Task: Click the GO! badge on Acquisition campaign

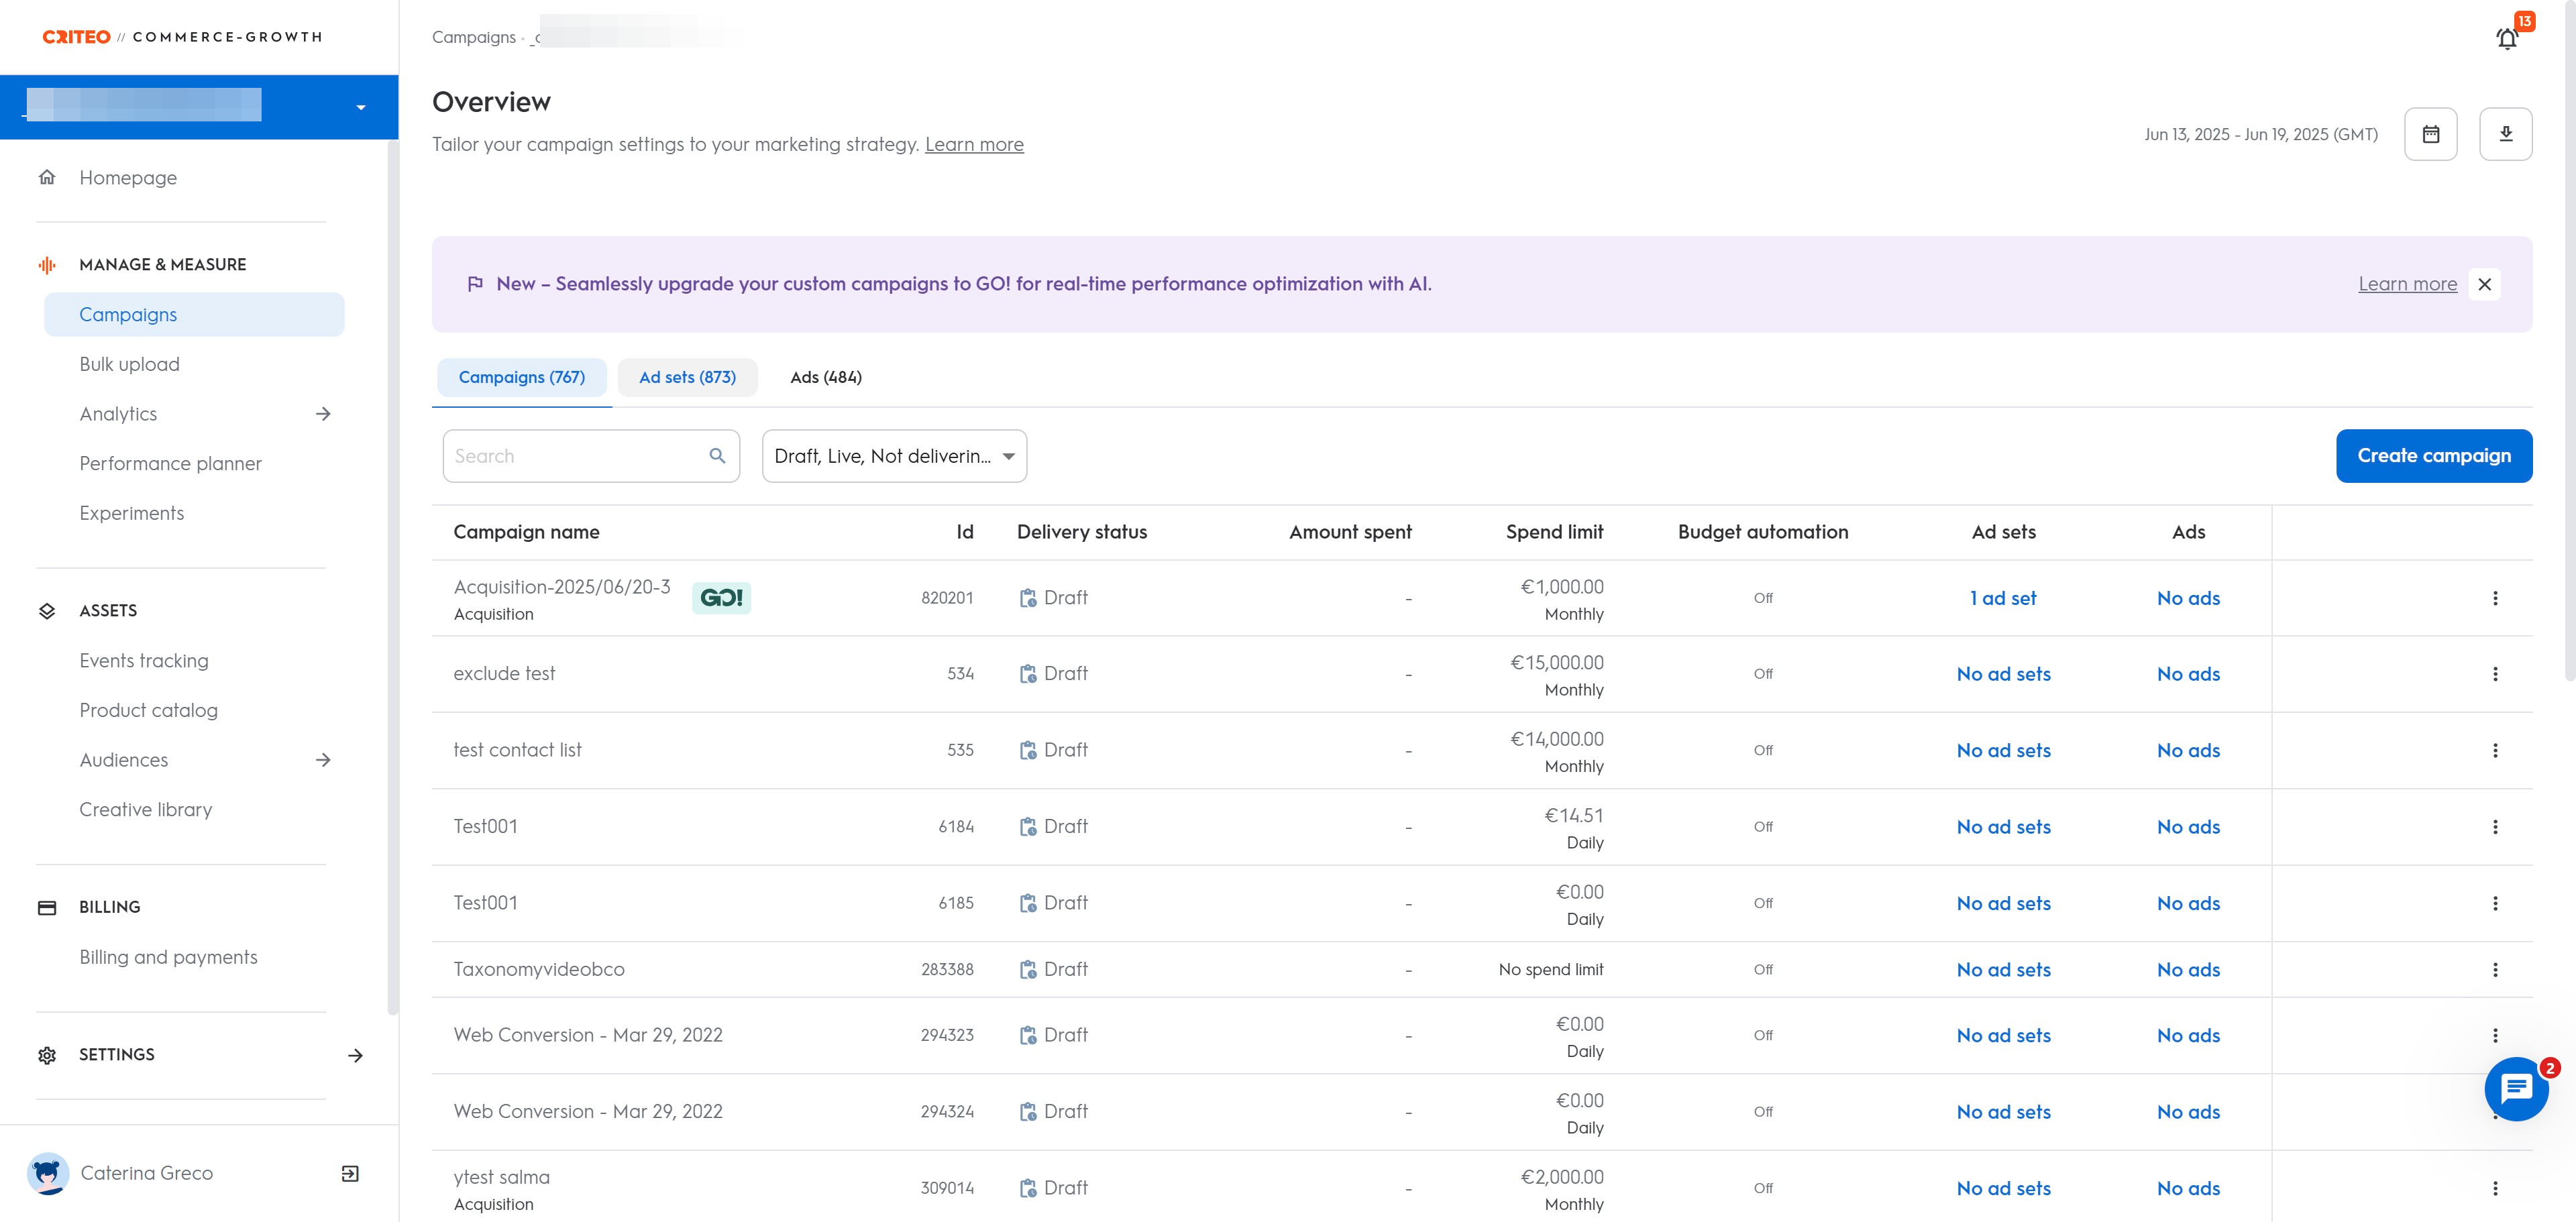Action: (721, 598)
